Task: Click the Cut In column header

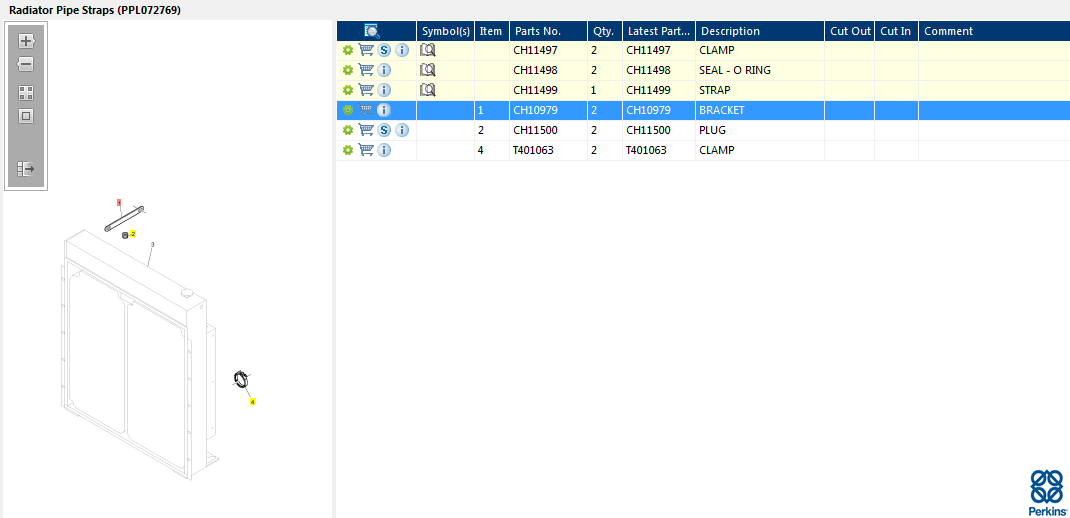Action: tap(897, 31)
